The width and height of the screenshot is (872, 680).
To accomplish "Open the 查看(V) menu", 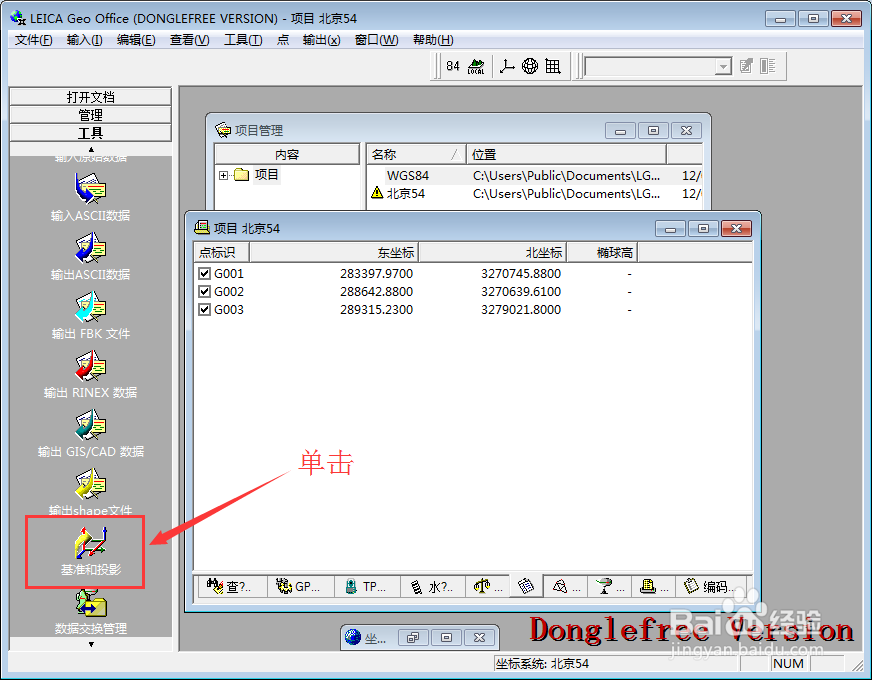I will click(x=189, y=40).
